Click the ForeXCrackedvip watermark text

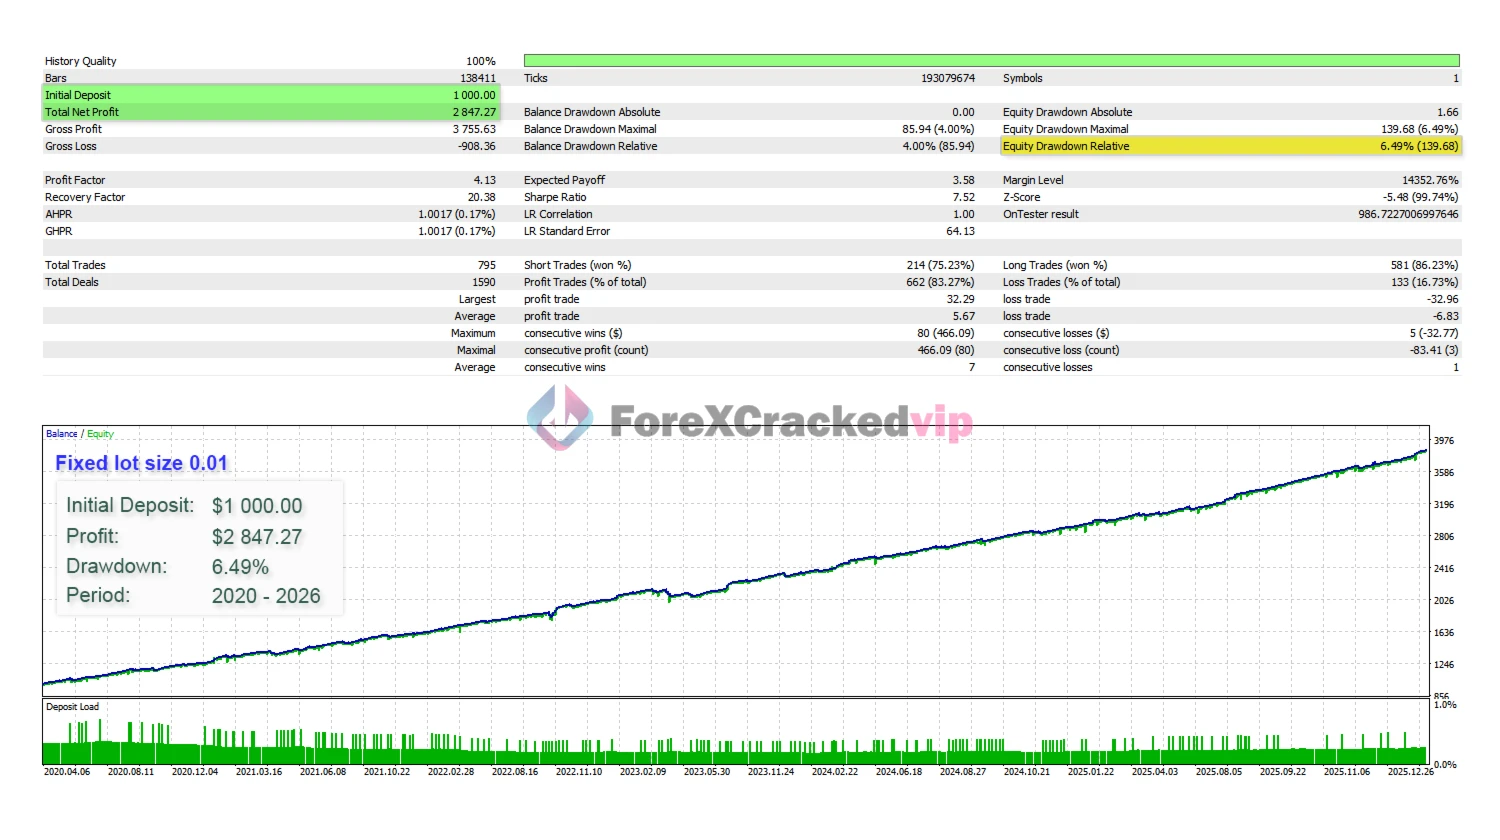point(790,422)
